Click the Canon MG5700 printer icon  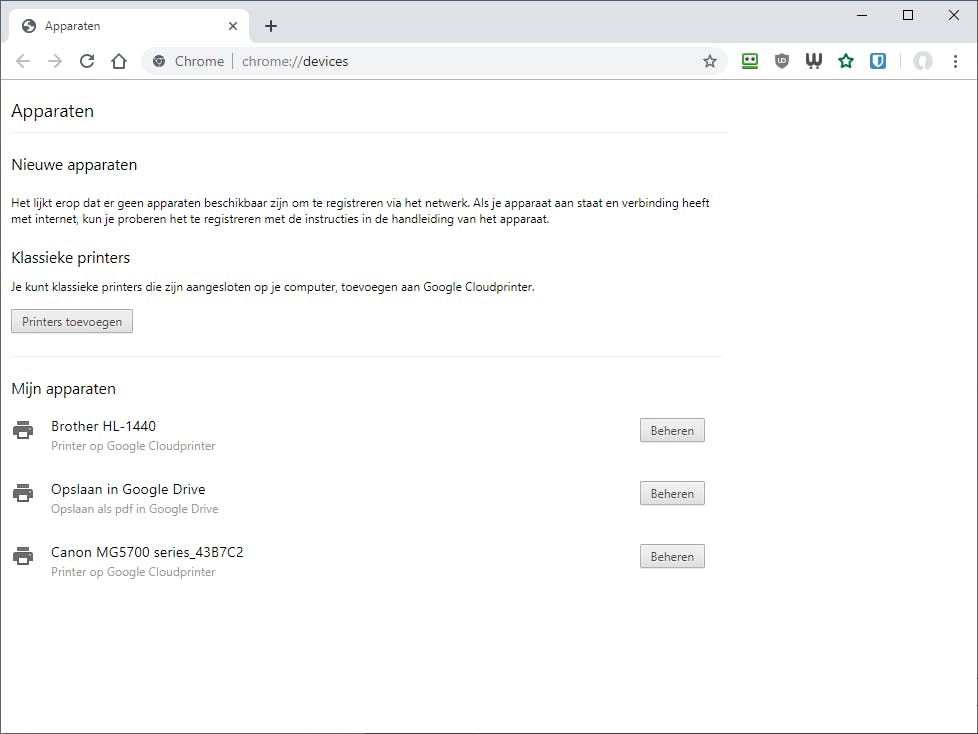click(x=23, y=557)
